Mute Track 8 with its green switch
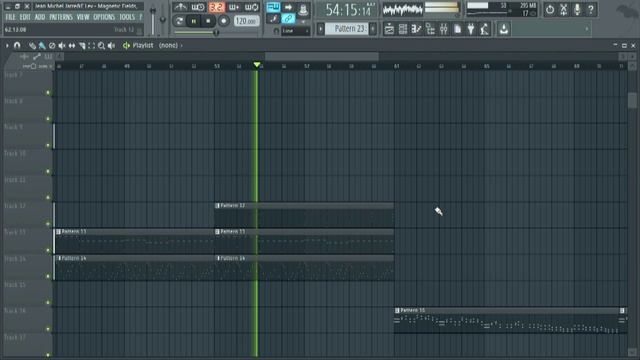Viewport: 640px width, 360px height. (48, 119)
